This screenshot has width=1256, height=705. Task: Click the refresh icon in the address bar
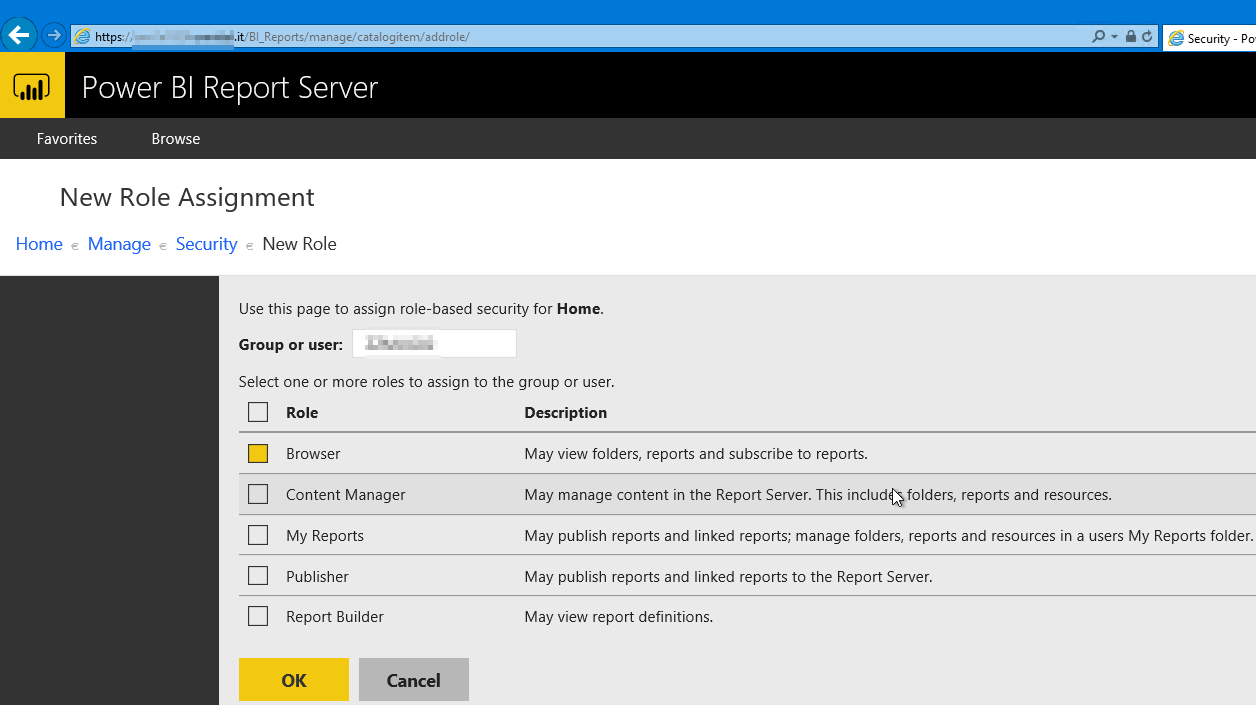point(1145,36)
